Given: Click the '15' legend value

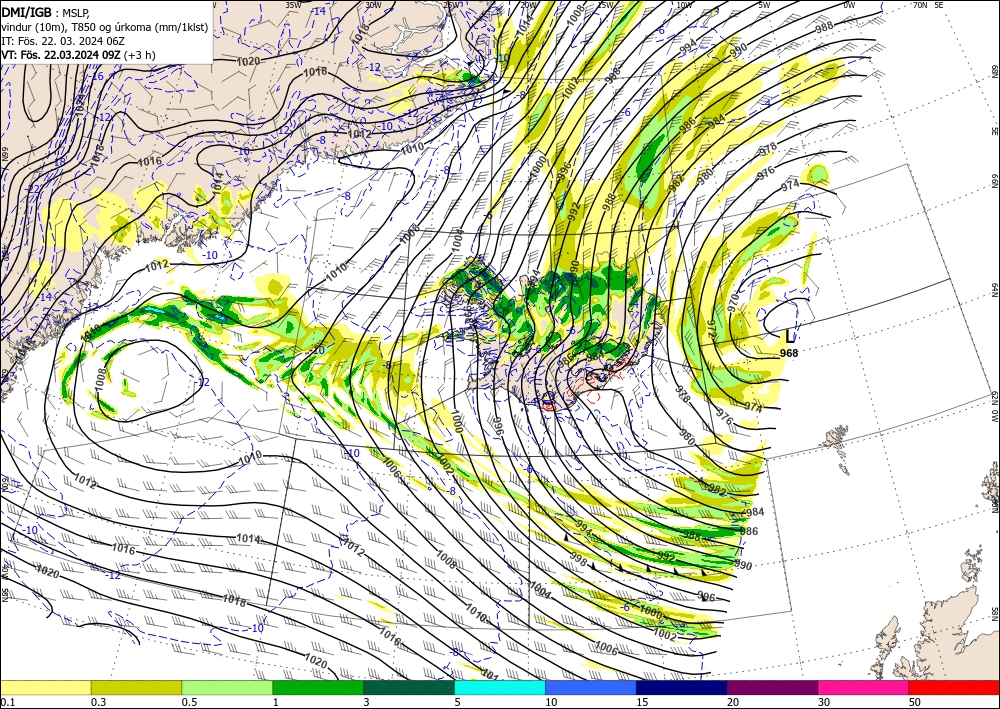Looking at the screenshot, I should point(642,702).
